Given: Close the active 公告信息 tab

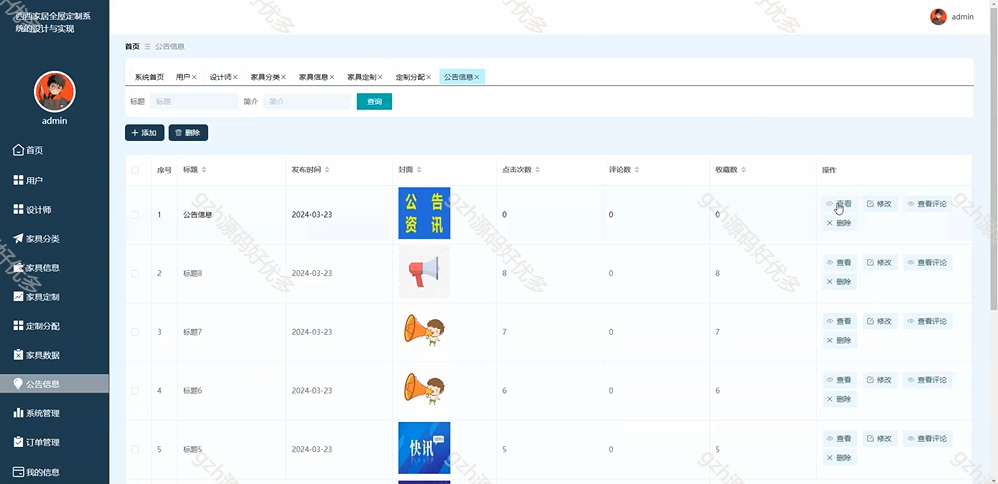Looking at the screenshot, I should point(477,77).
